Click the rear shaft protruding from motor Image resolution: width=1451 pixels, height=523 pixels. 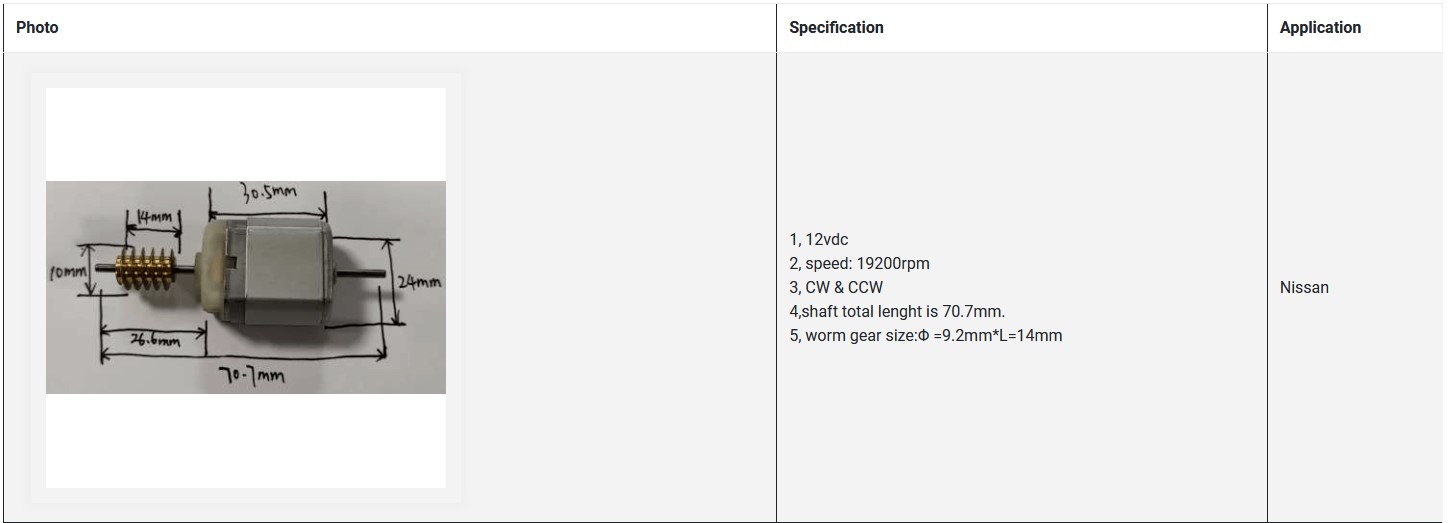click(370, 273)
